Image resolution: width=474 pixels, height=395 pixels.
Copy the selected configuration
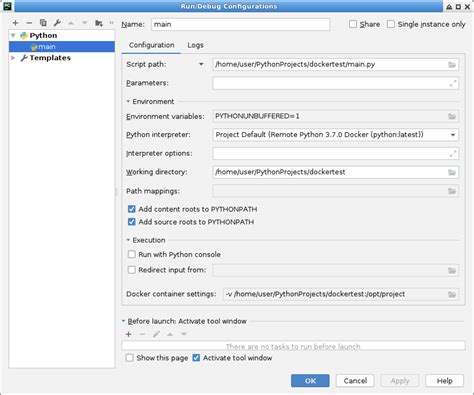pos(43,23)
